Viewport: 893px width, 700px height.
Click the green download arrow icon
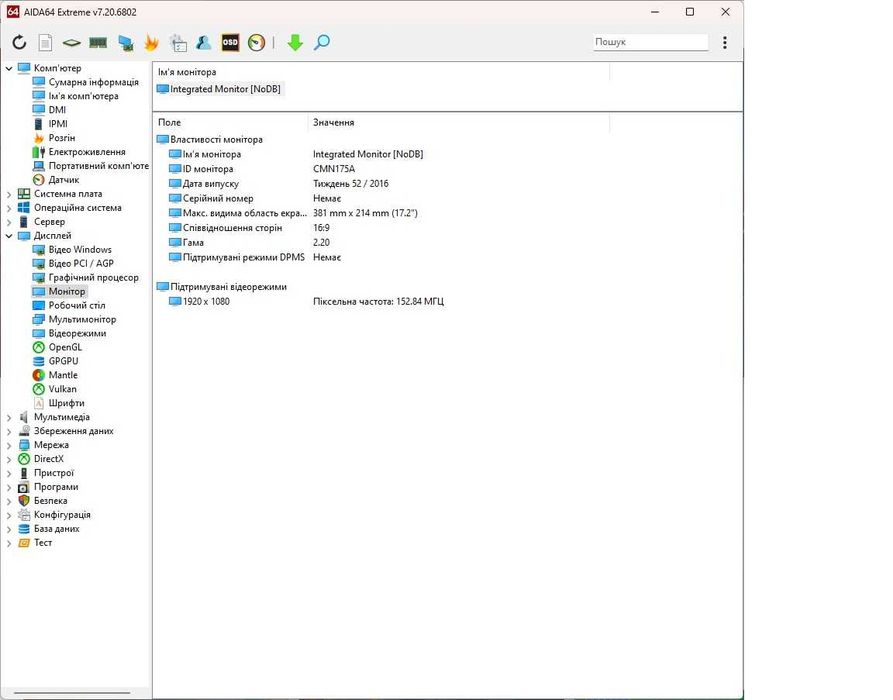[295, 43]
